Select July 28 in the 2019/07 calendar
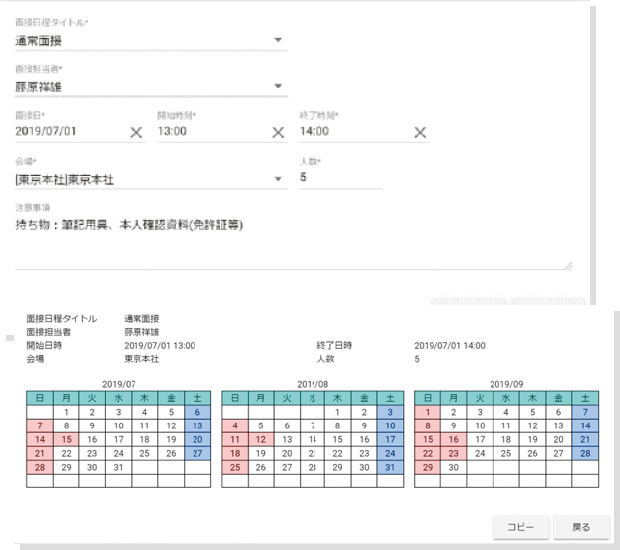This screenshot has height=550, width=620. point(40,467)
